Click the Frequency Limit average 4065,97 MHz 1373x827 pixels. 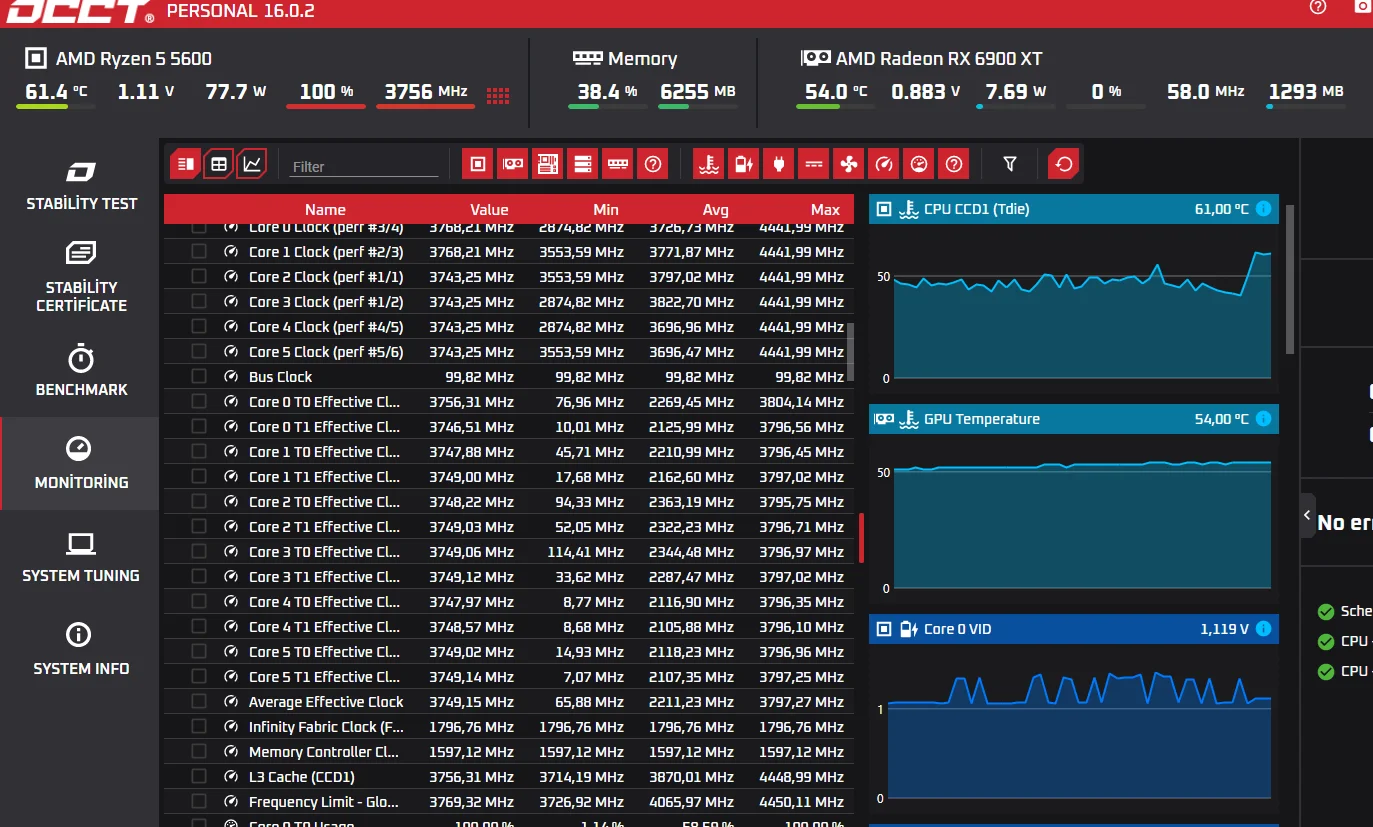coord(691,802)
